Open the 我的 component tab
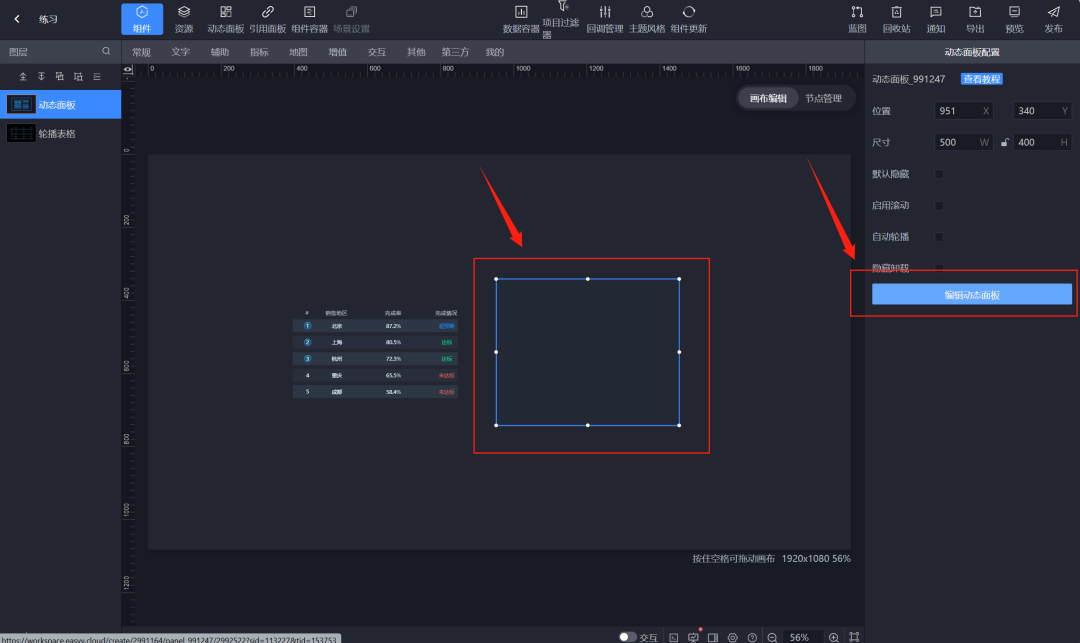1080x643 pixels. [495, 52]
